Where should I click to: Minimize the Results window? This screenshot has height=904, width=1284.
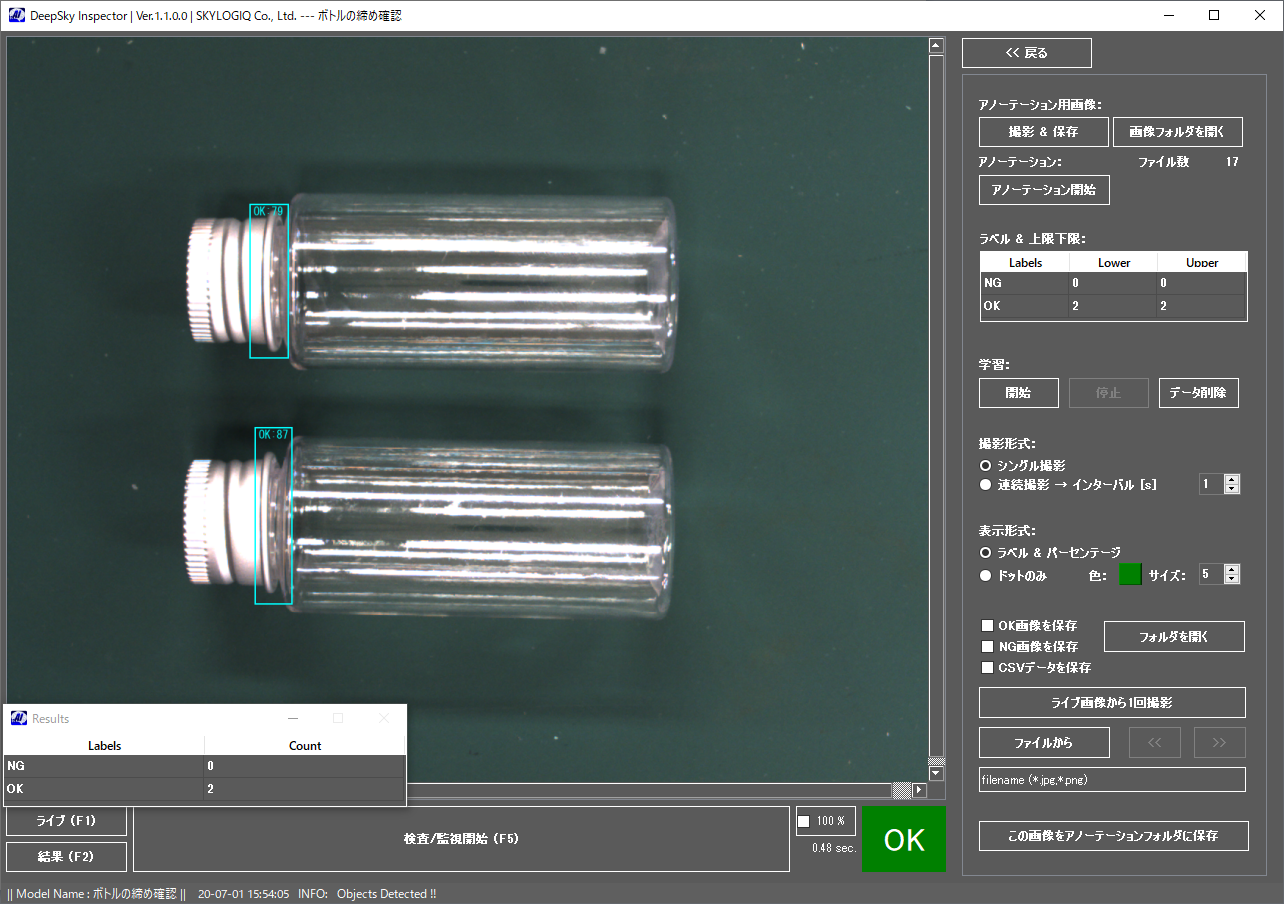coord(293,718)
